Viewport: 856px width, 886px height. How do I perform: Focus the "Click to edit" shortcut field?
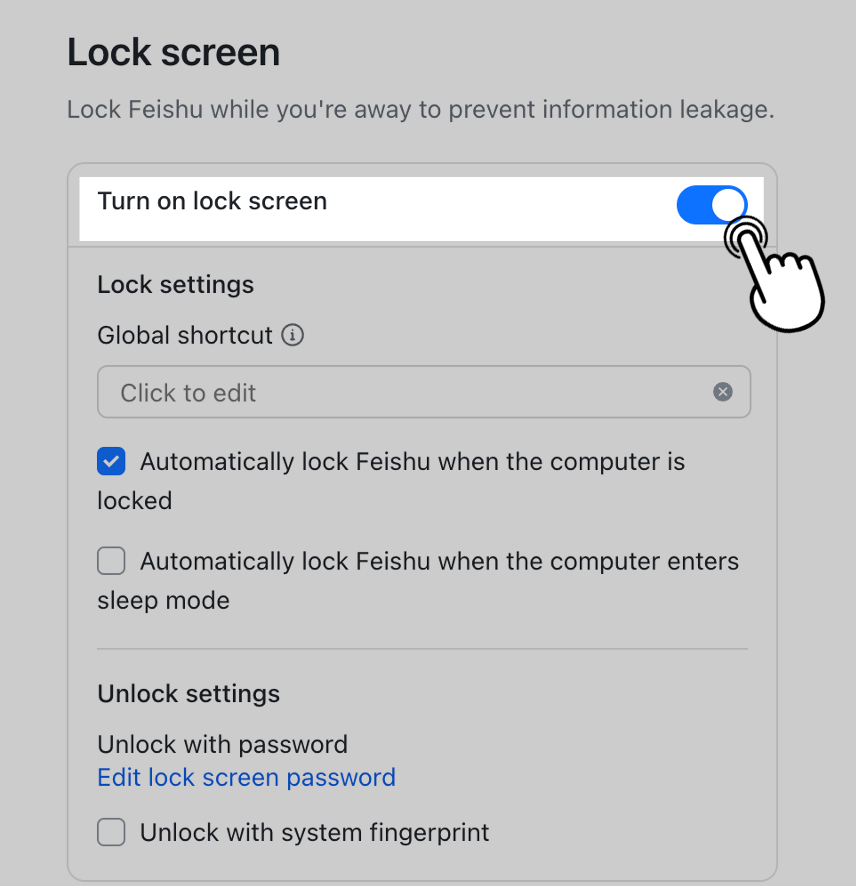[x=400, y=392]
